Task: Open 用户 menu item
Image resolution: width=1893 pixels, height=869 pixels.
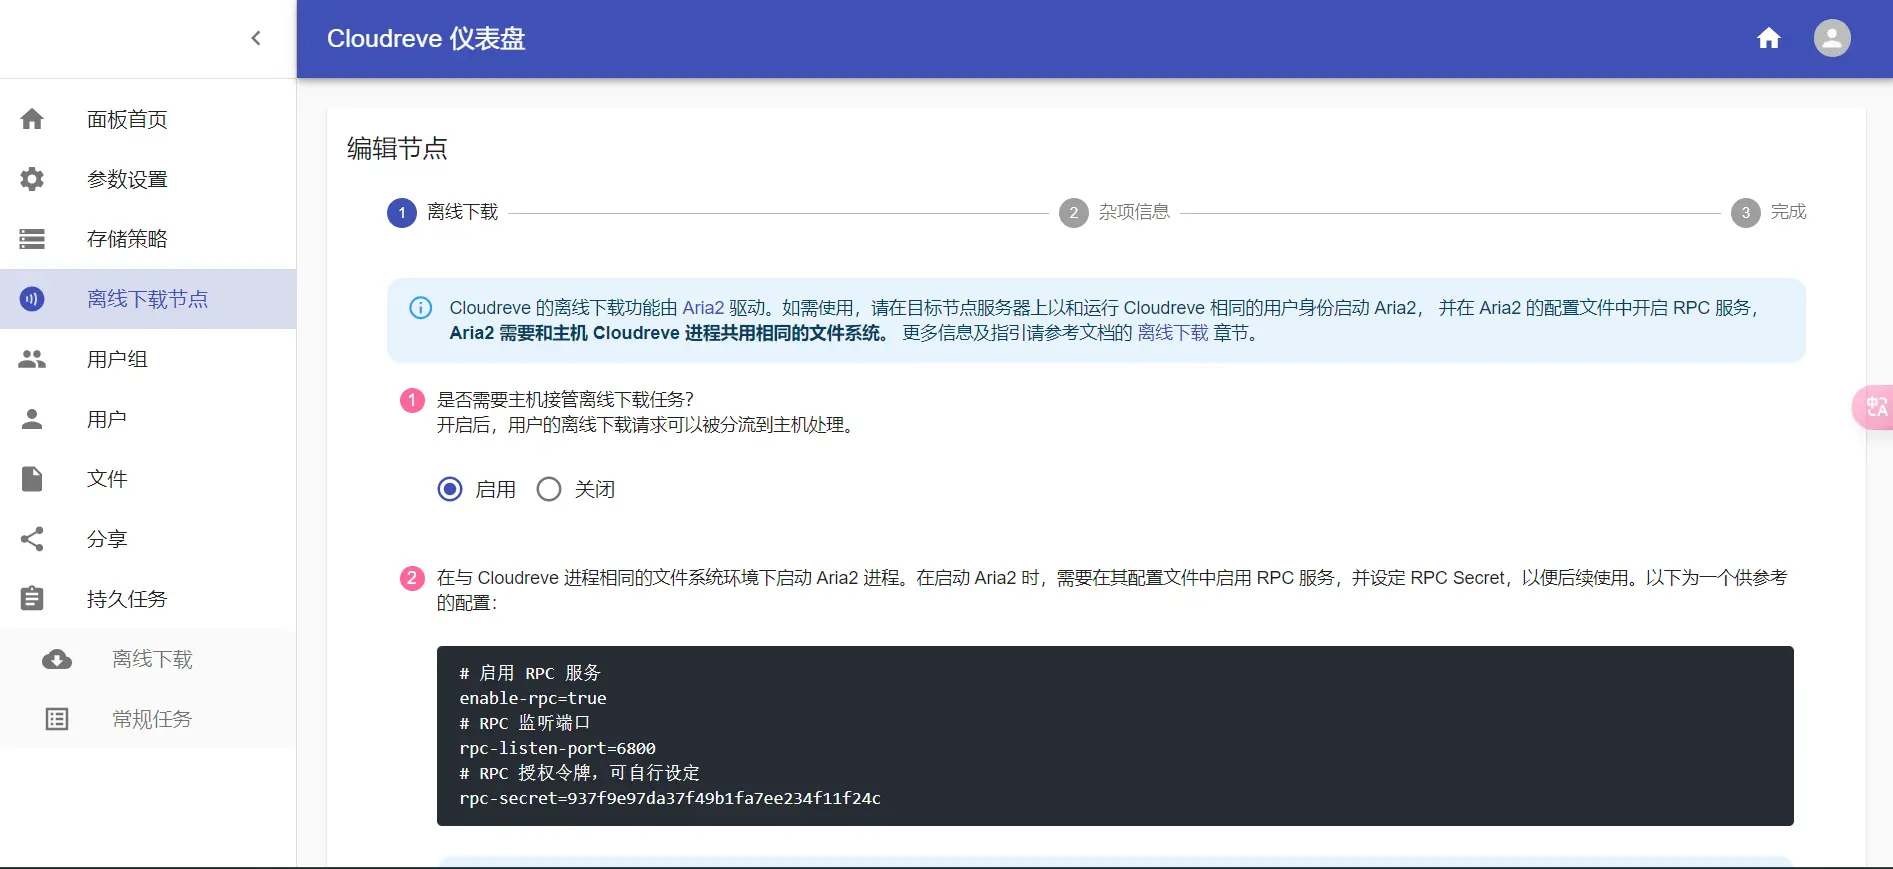Action: coord(148,419)
